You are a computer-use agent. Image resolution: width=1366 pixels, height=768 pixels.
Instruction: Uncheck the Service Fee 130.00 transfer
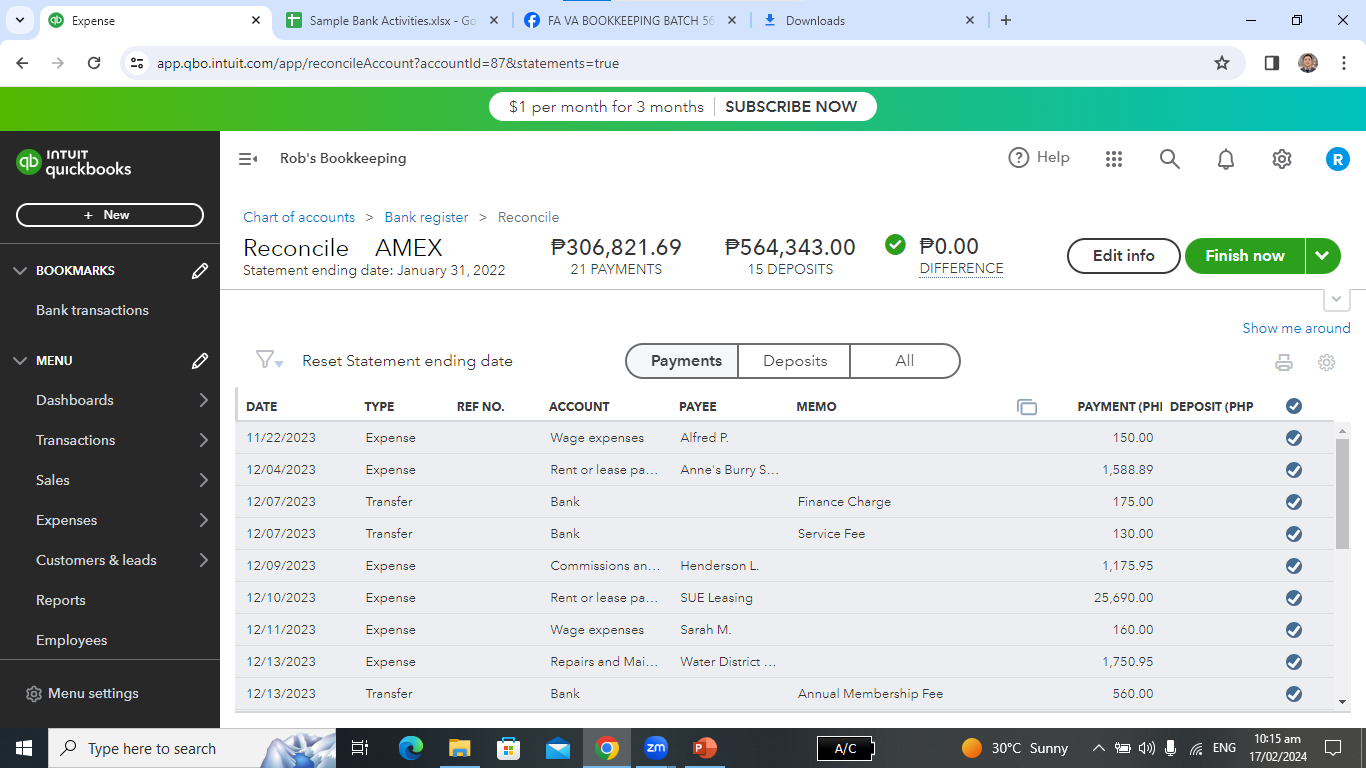[1294, 534]
